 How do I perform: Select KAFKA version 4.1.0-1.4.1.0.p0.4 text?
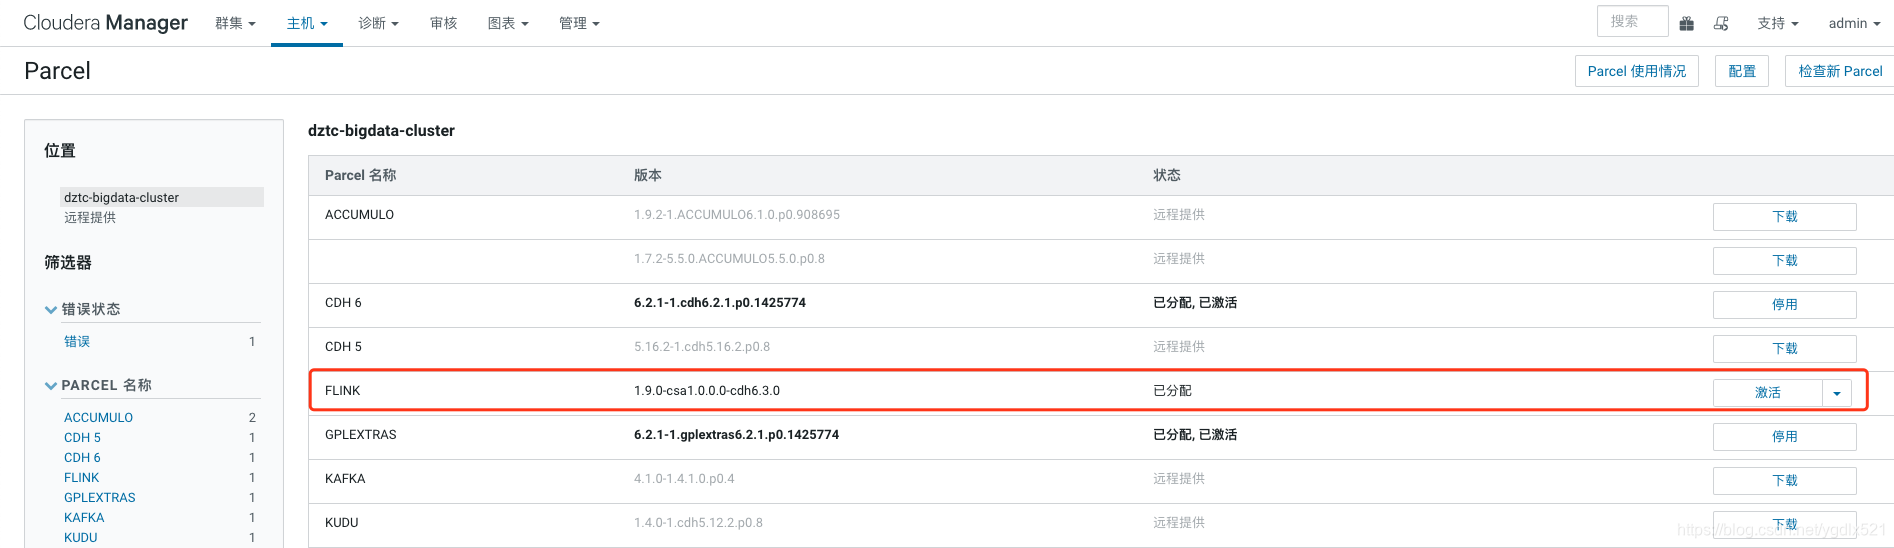[684, 478]
